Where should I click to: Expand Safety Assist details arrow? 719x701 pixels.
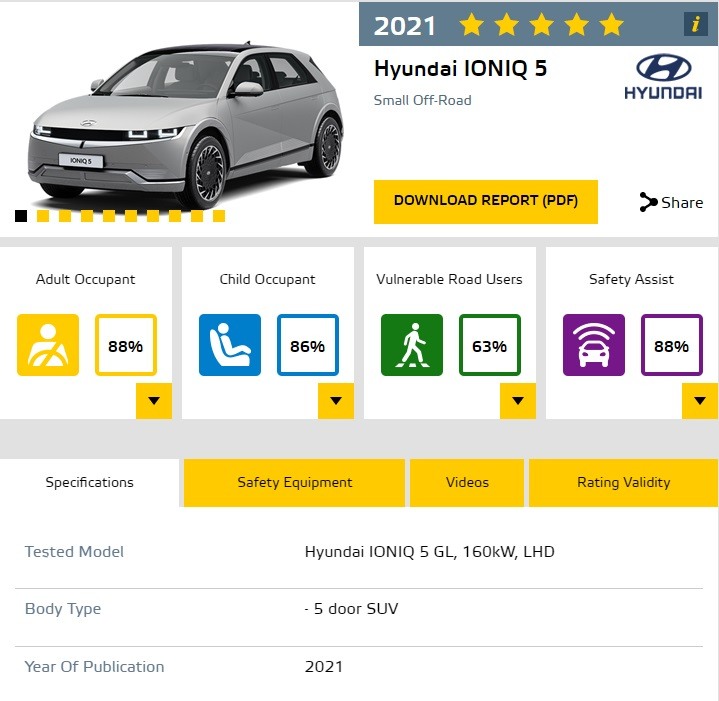tap(700, 401)
